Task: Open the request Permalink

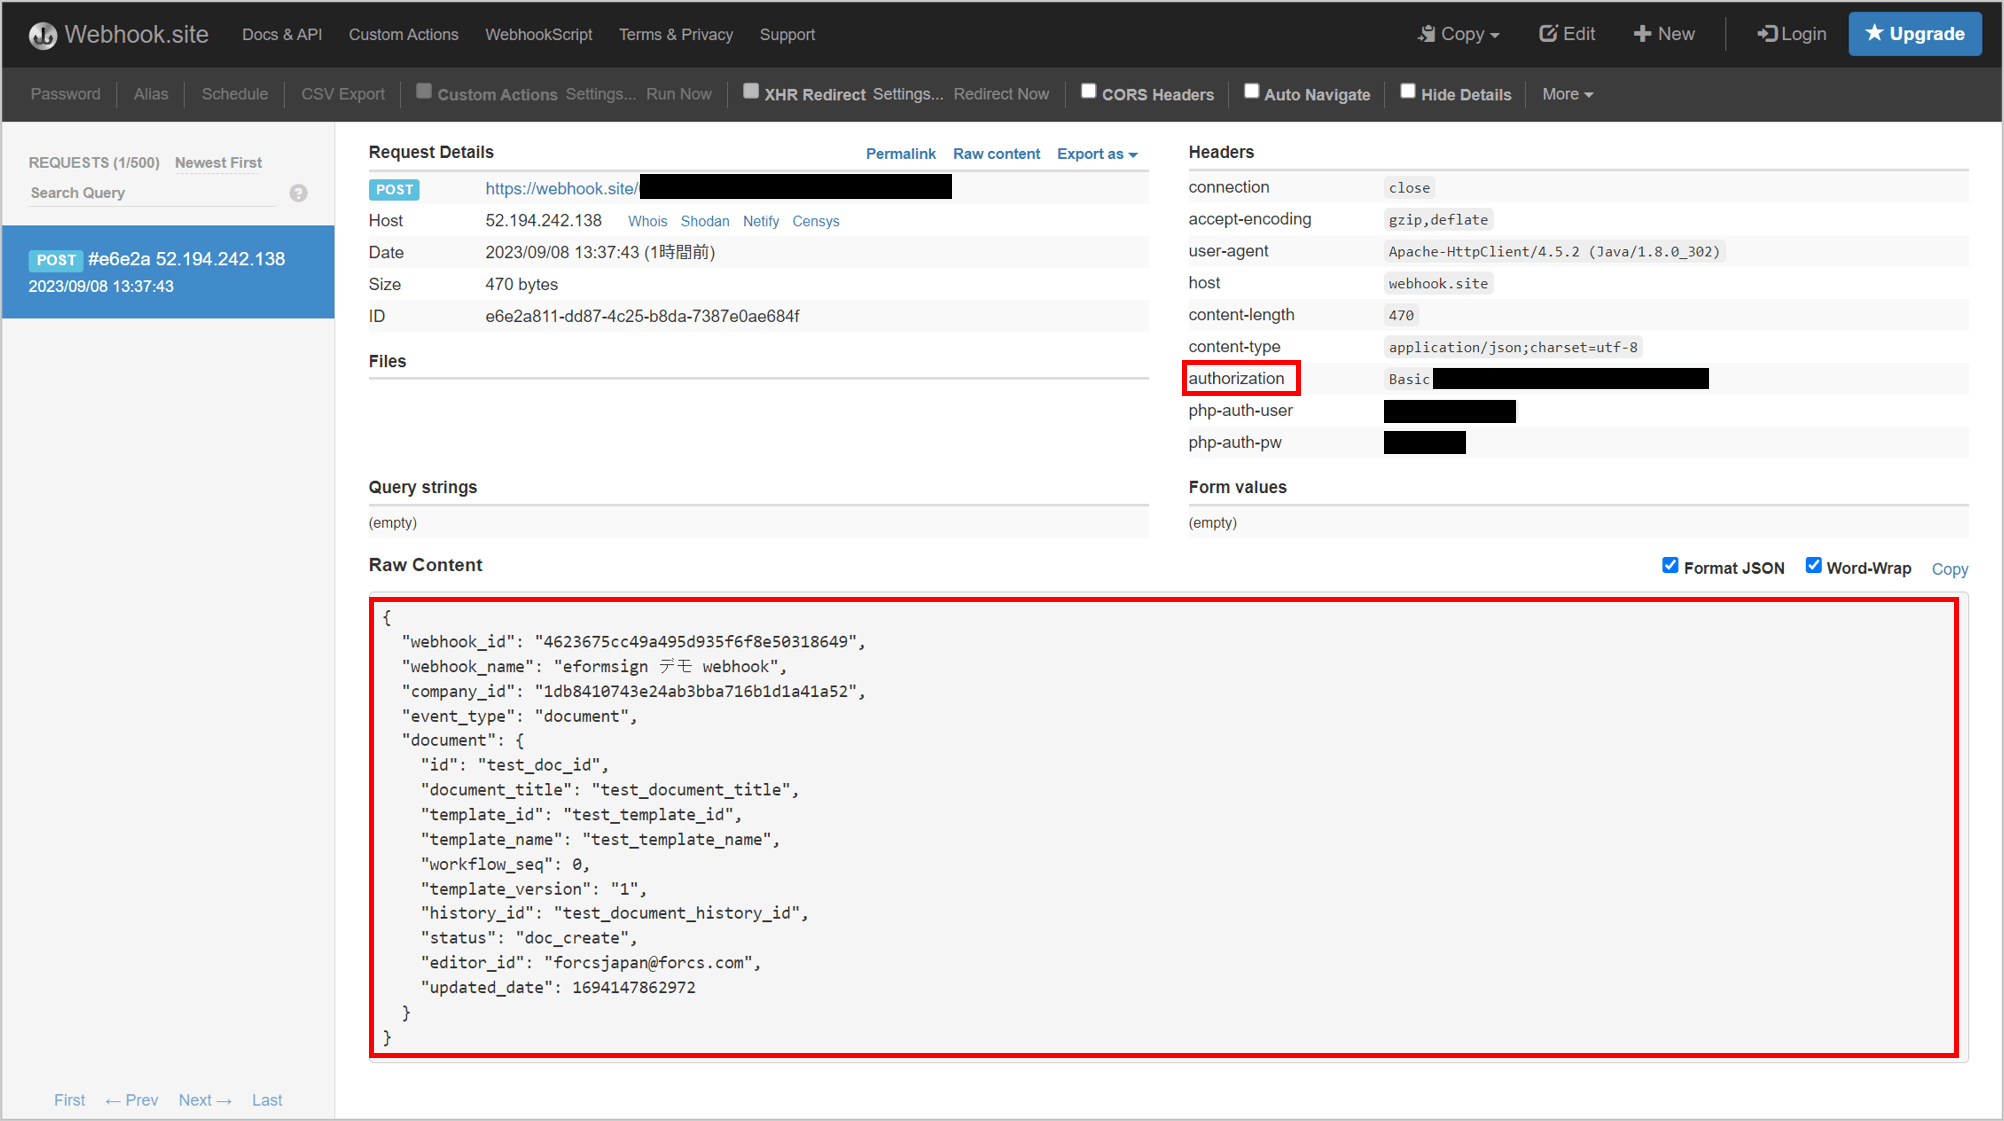Action: pos(901,154)
